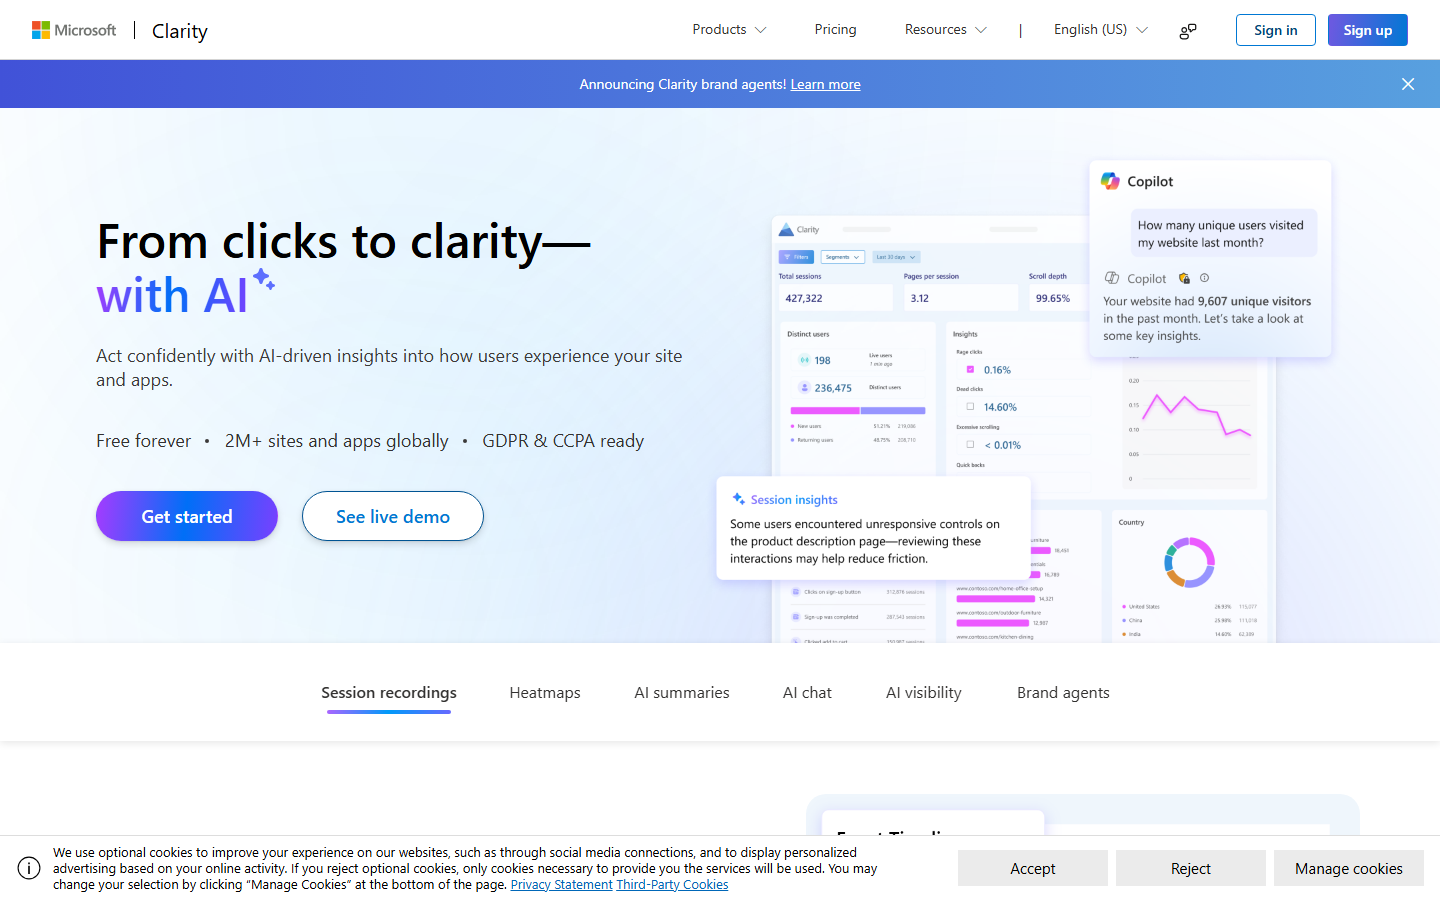This screenshot has height=900, width=1440.
Task: Click the Country donut chart
Action: 1189,562
